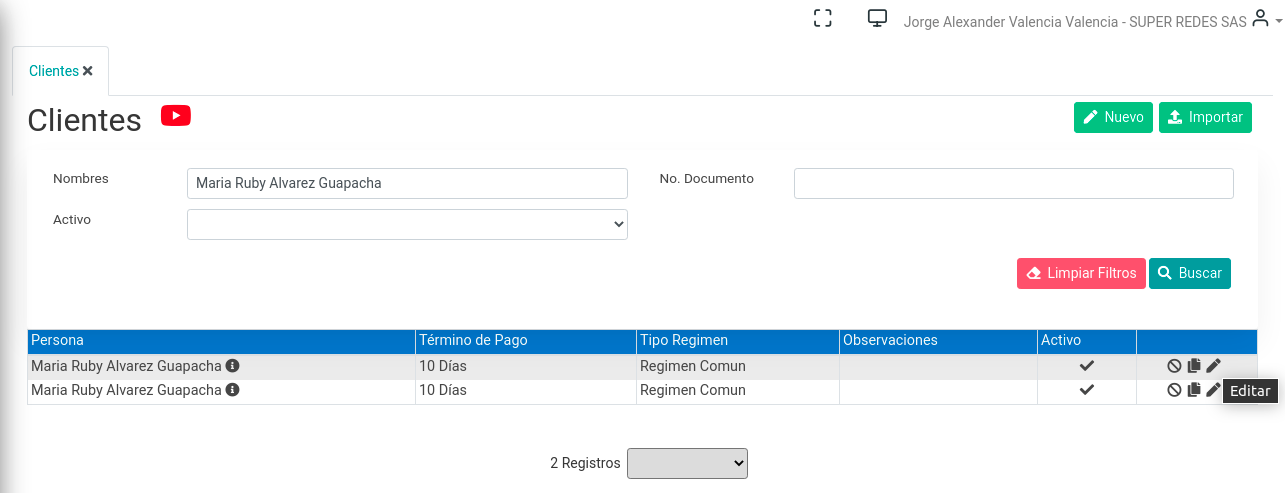Click first row 10 Días cell
This screenshot has width=1285, height=493.
[x=526, y=366]
